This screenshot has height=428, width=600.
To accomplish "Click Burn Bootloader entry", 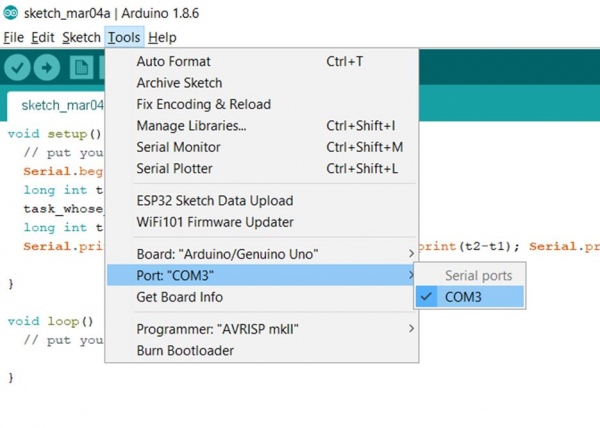I will (185, 351).
